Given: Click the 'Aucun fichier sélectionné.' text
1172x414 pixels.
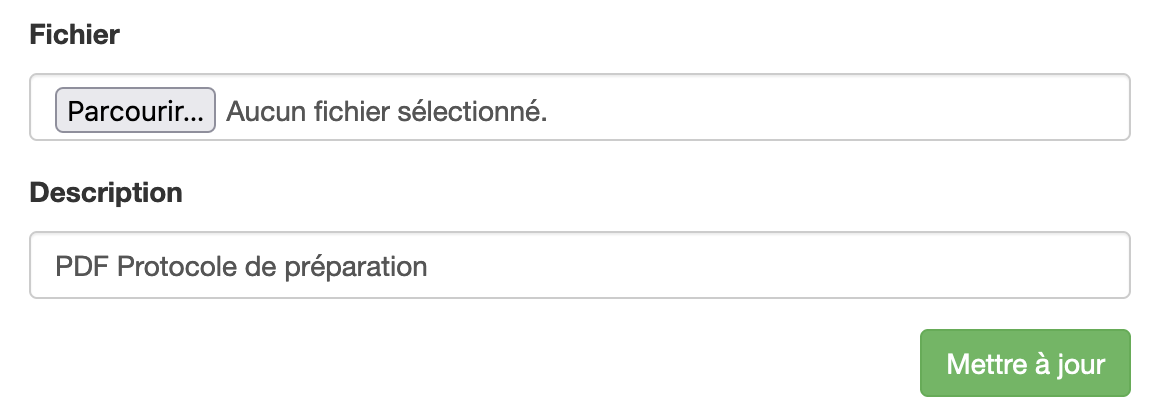Looking at the screenshot, I should coord(386,111).
